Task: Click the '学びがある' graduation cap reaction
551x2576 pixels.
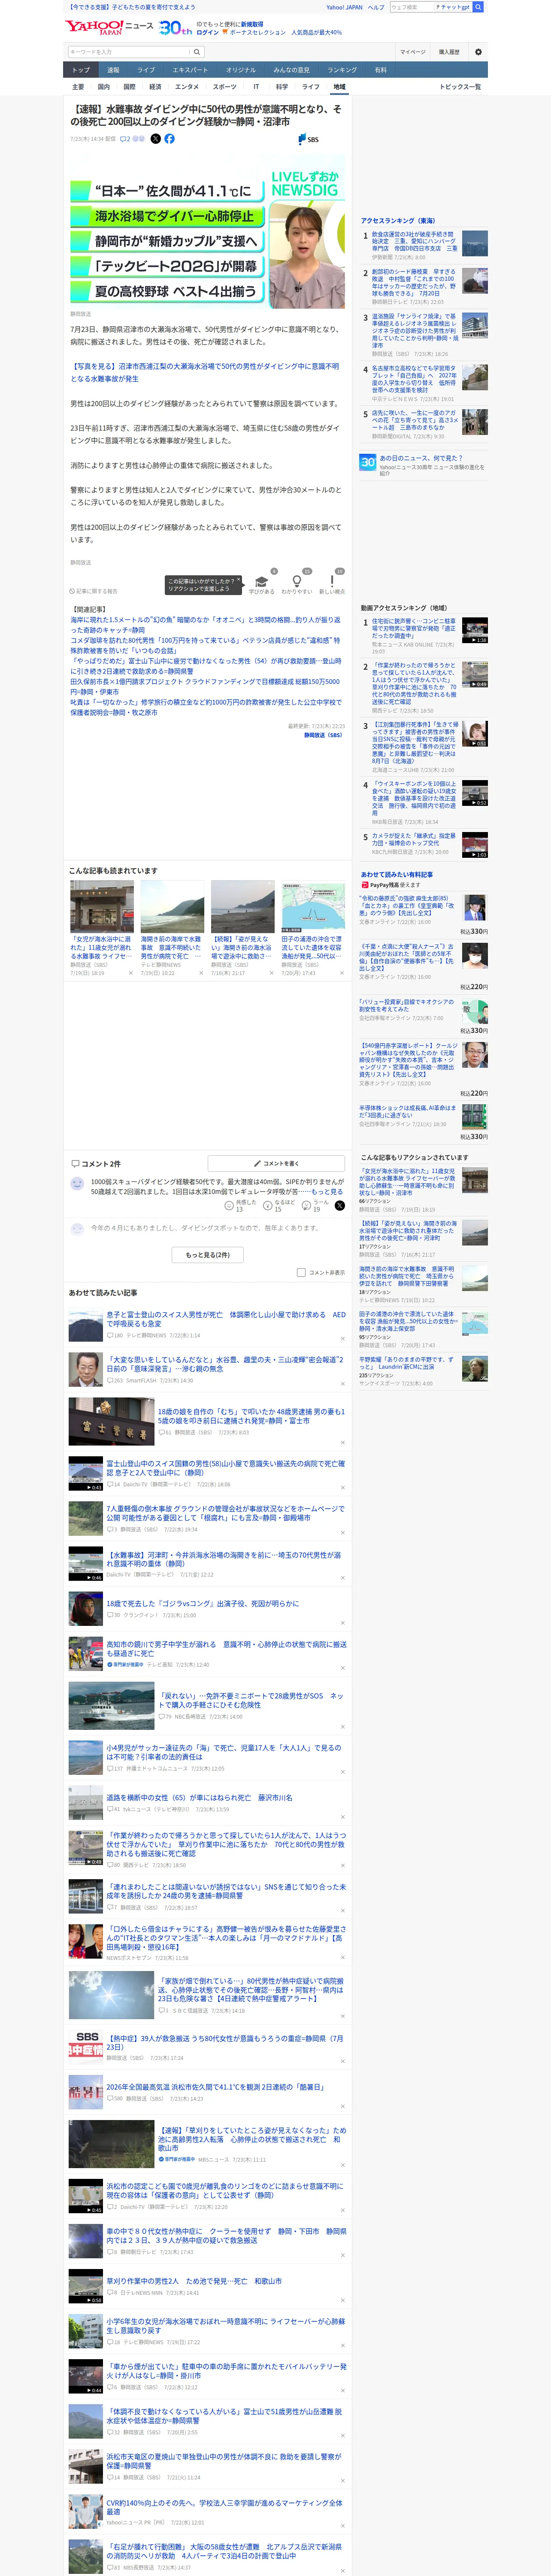Action: (261, 584)
